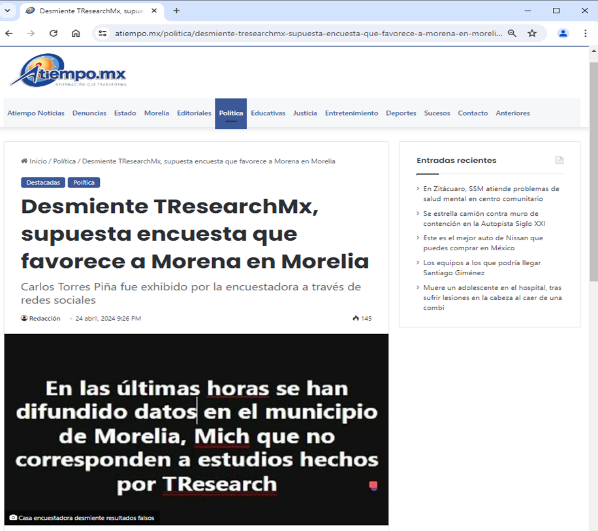The image size is (598, 531).
Task: Open the browser home page icon
Action: click(76, 34)
